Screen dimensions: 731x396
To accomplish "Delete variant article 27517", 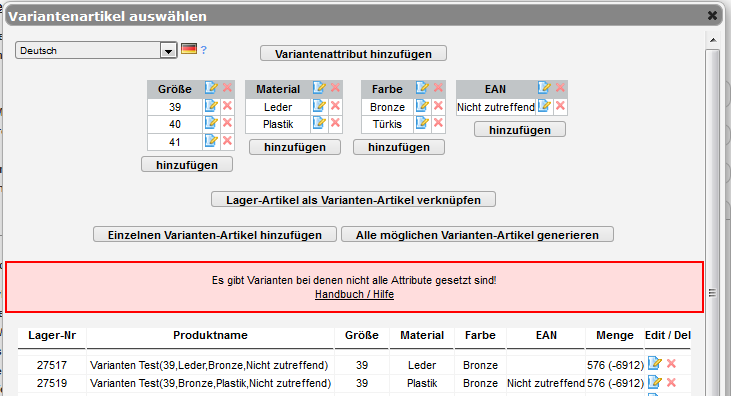I will [x=671, y=364].
